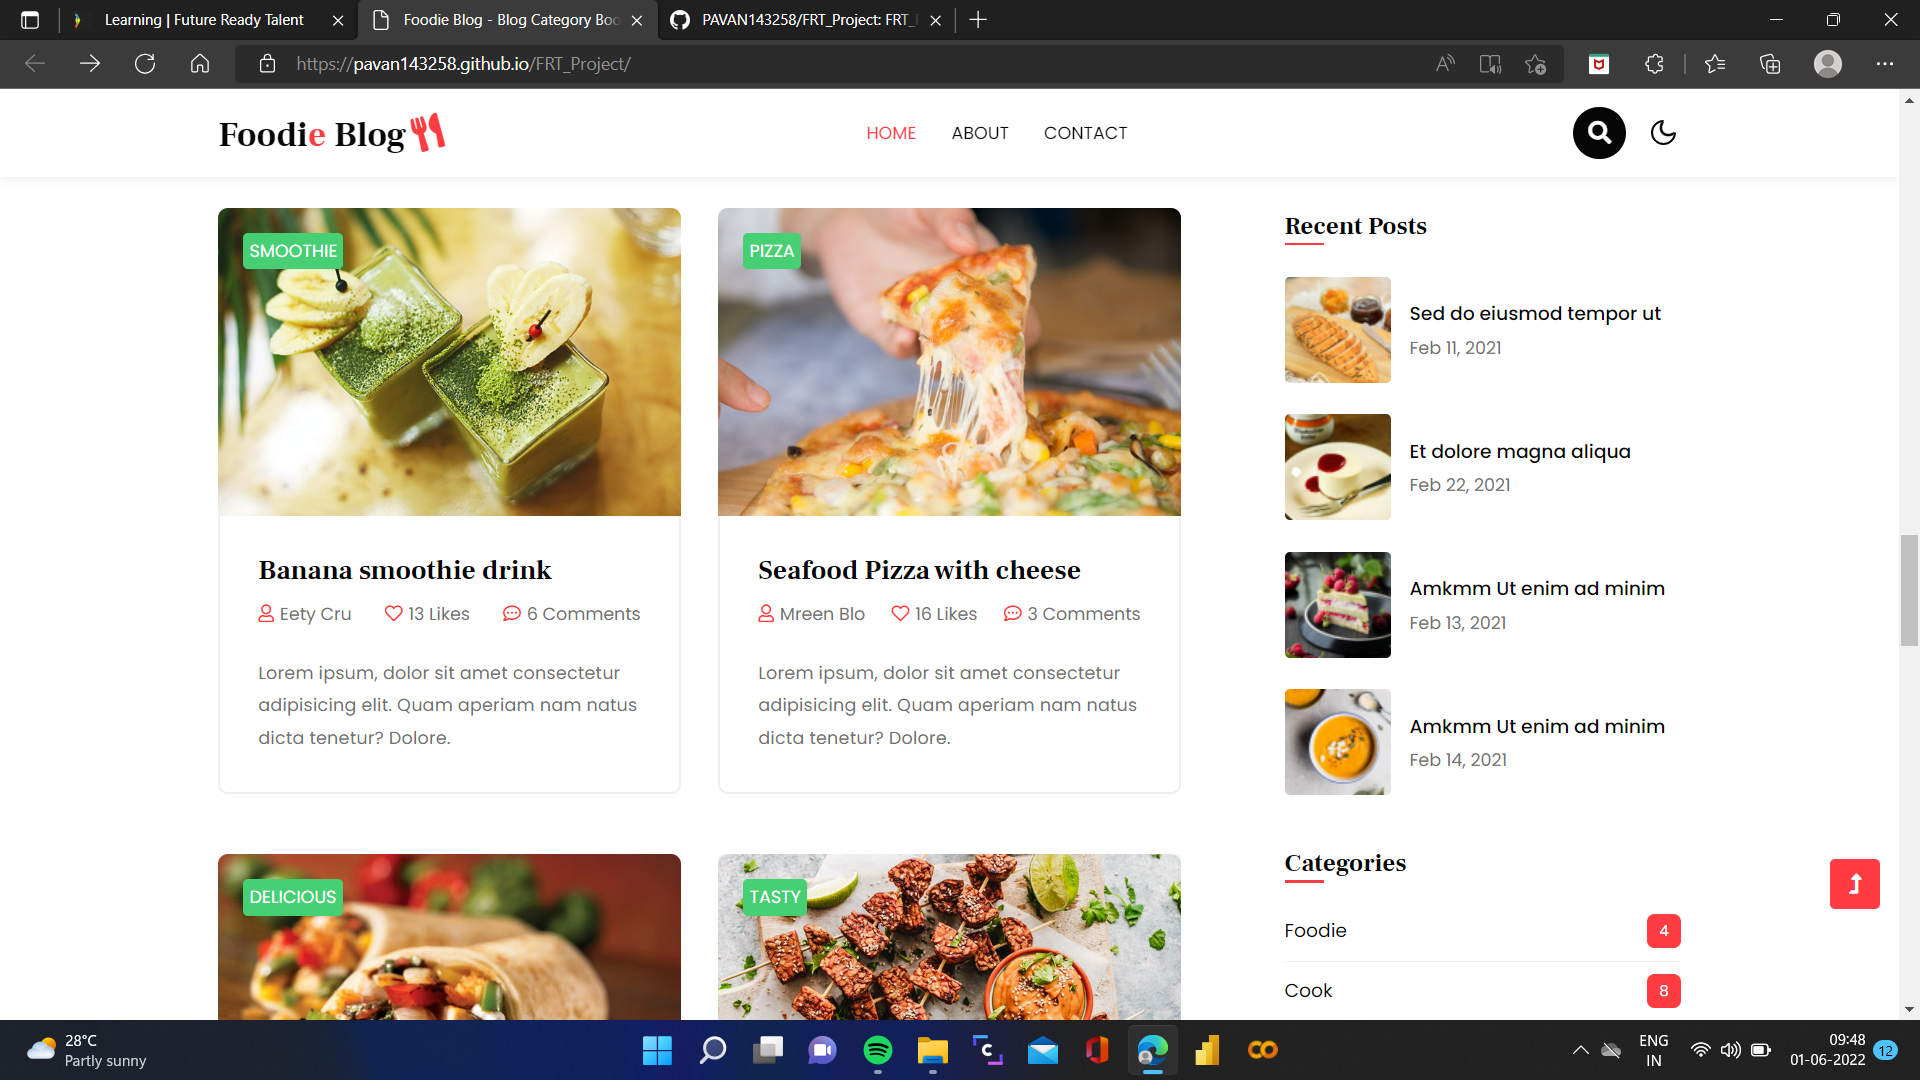Open immersive reader icon in address bar
Viewport: 1920px width, 1080px height.
1490,64
